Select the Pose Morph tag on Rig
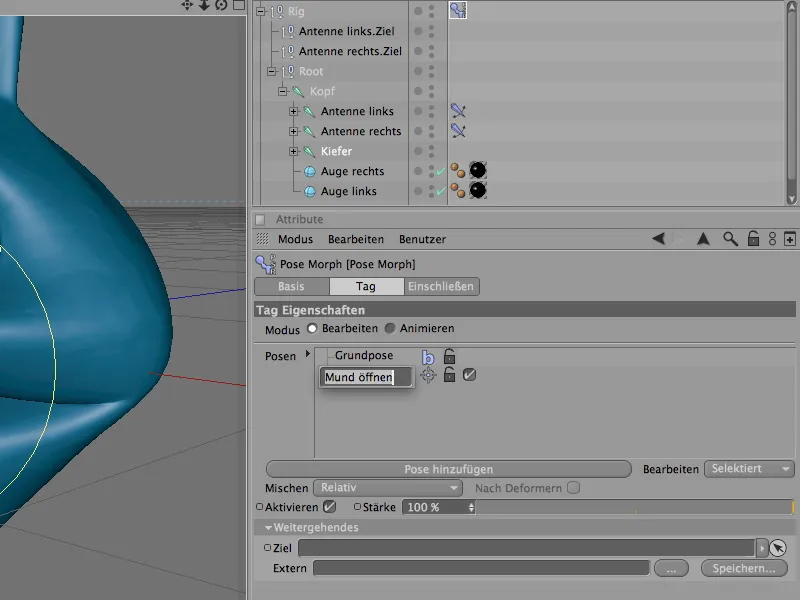This screenshot has width=800, height=600. coord(458,10)
